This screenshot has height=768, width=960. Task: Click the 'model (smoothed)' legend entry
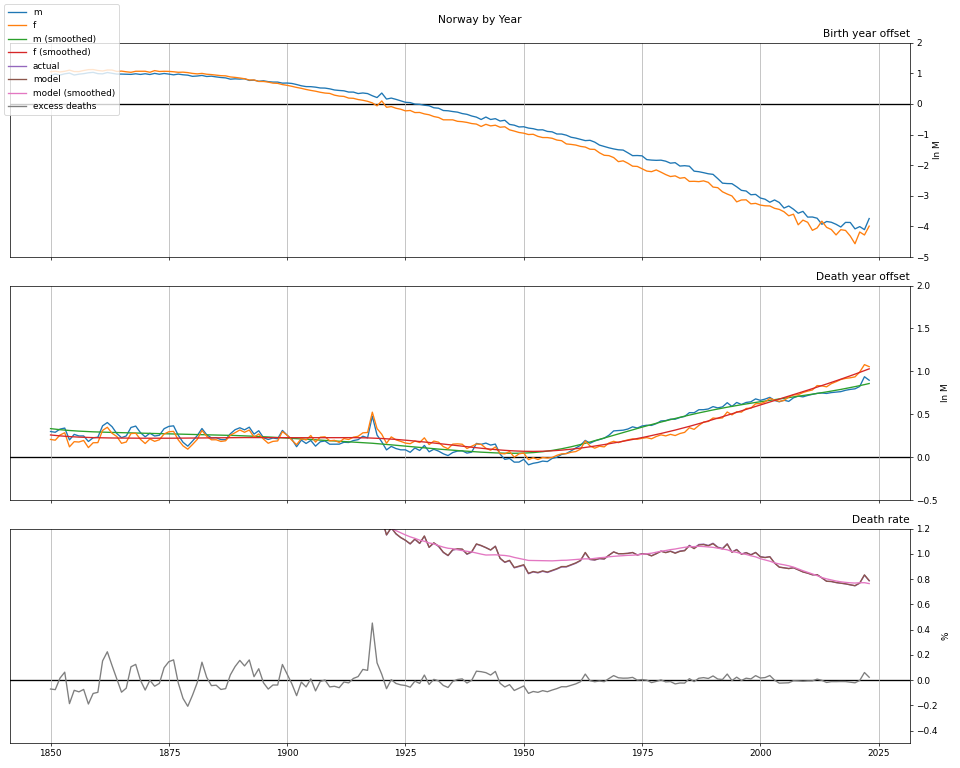click(x=73, y=93)
